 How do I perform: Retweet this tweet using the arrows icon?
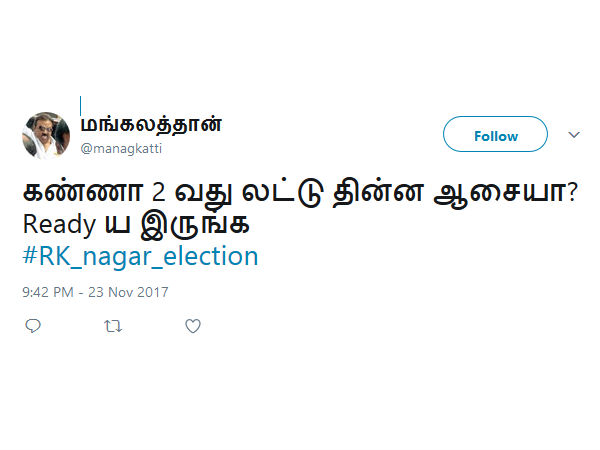pyautogui.click(x=113, y=326)
